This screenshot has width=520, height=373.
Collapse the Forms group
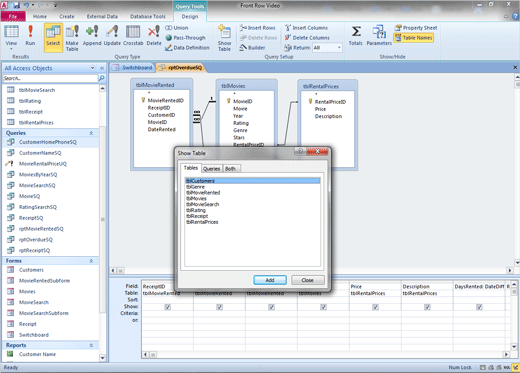point(91,261)
